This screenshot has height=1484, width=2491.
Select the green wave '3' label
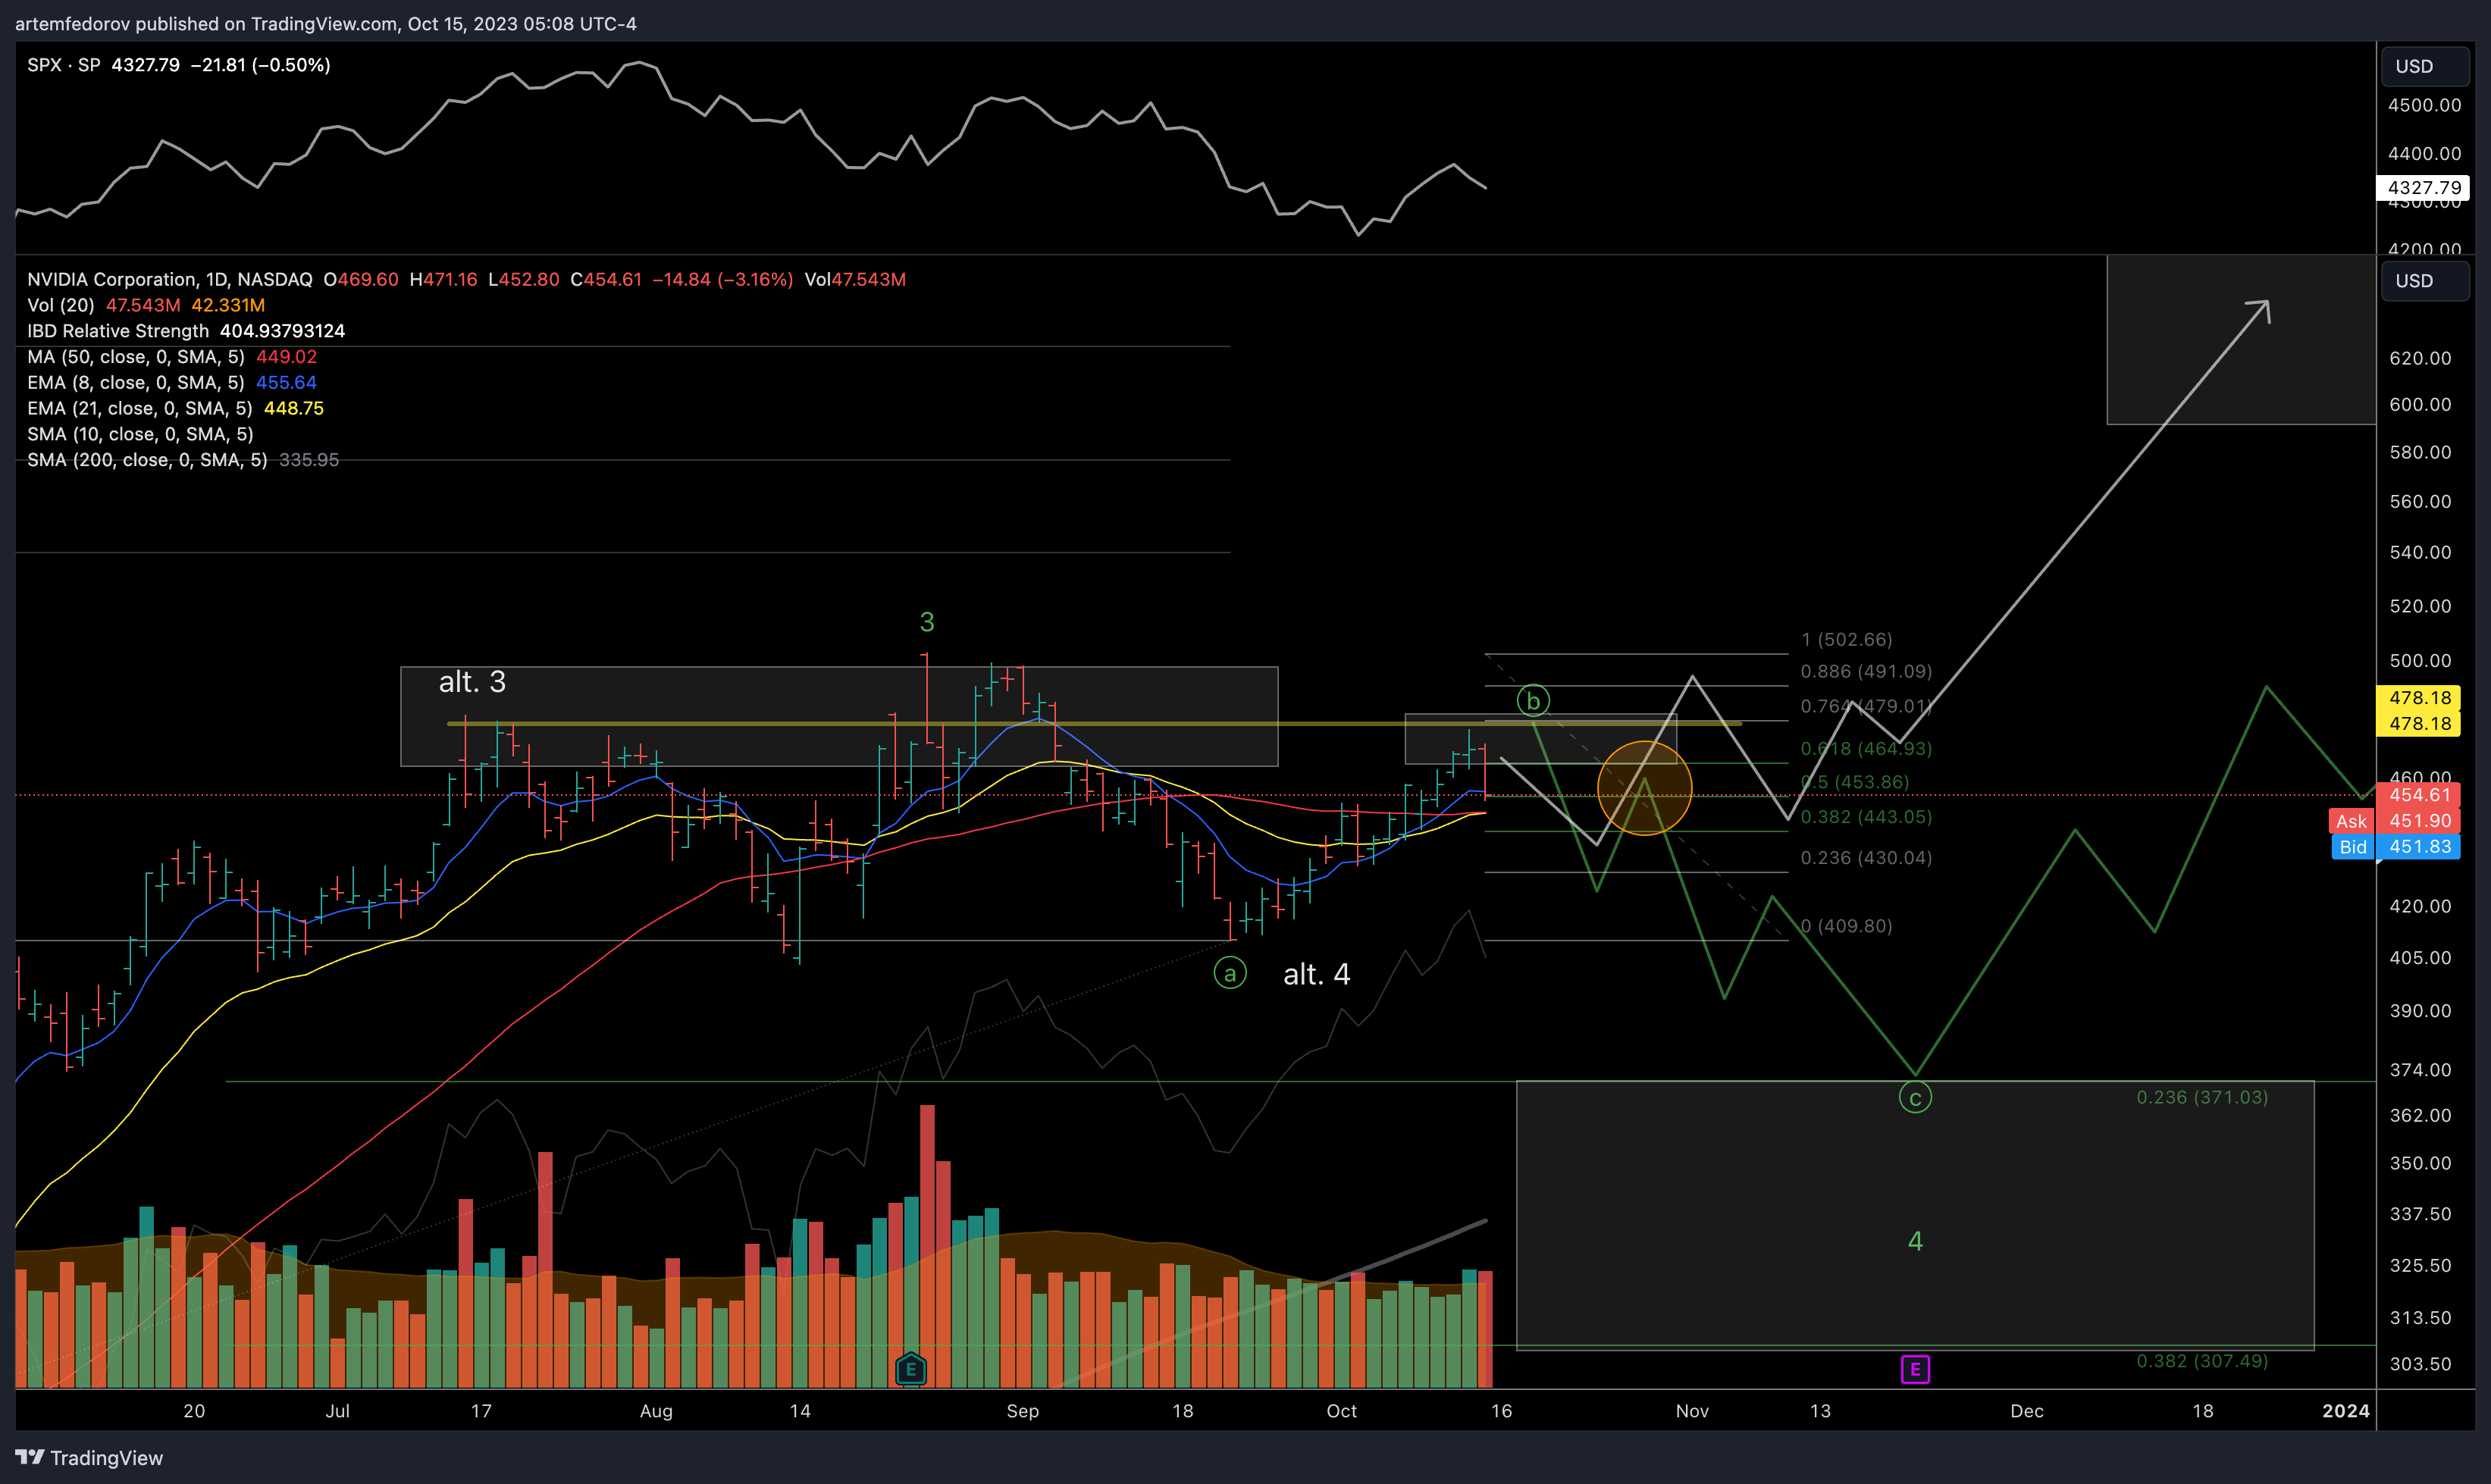tap(927, 622)
